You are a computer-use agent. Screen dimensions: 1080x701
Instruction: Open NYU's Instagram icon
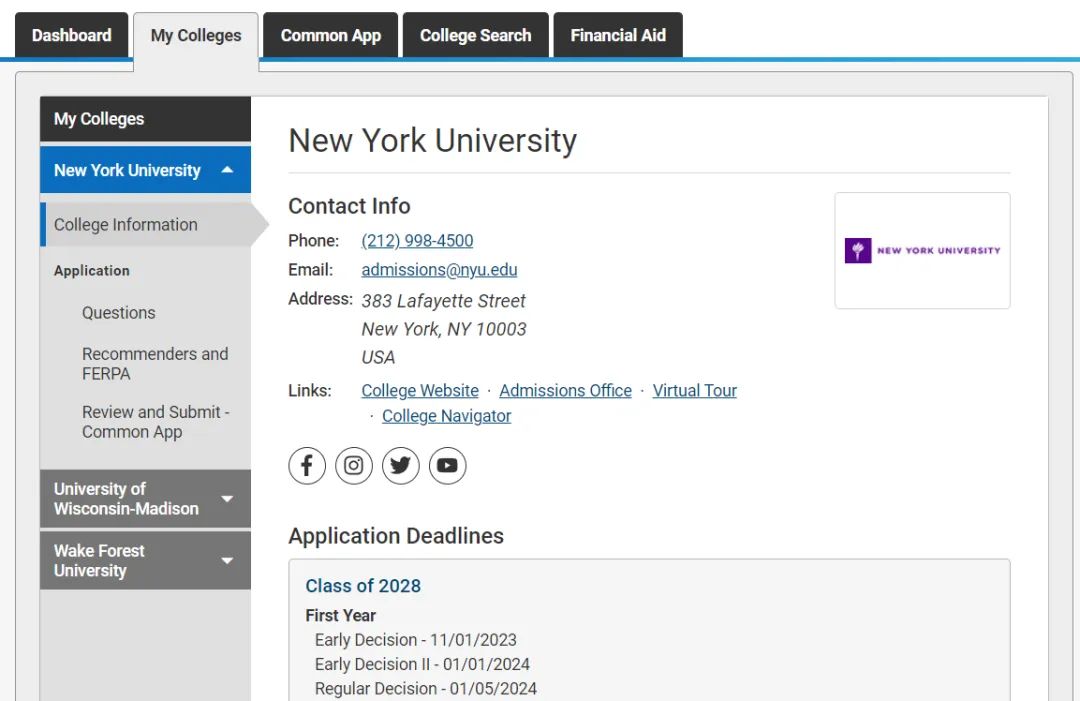(x=354, y=466)
